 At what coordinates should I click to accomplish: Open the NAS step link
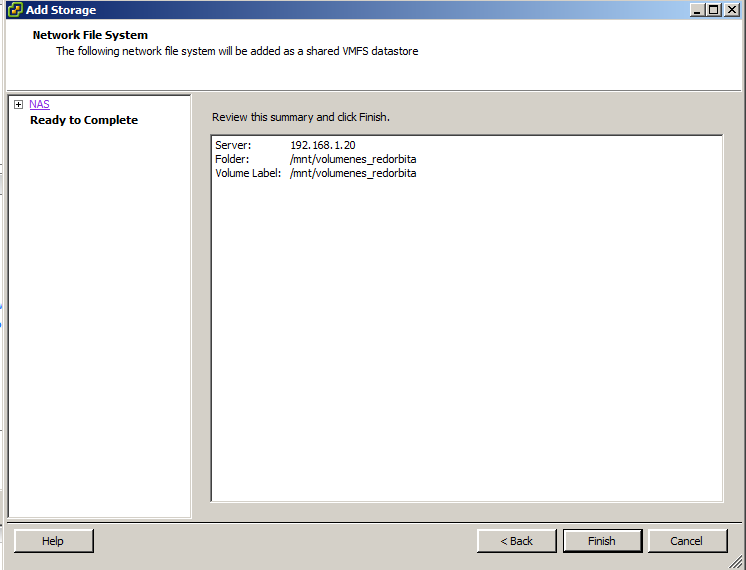(x=39, y=104)
